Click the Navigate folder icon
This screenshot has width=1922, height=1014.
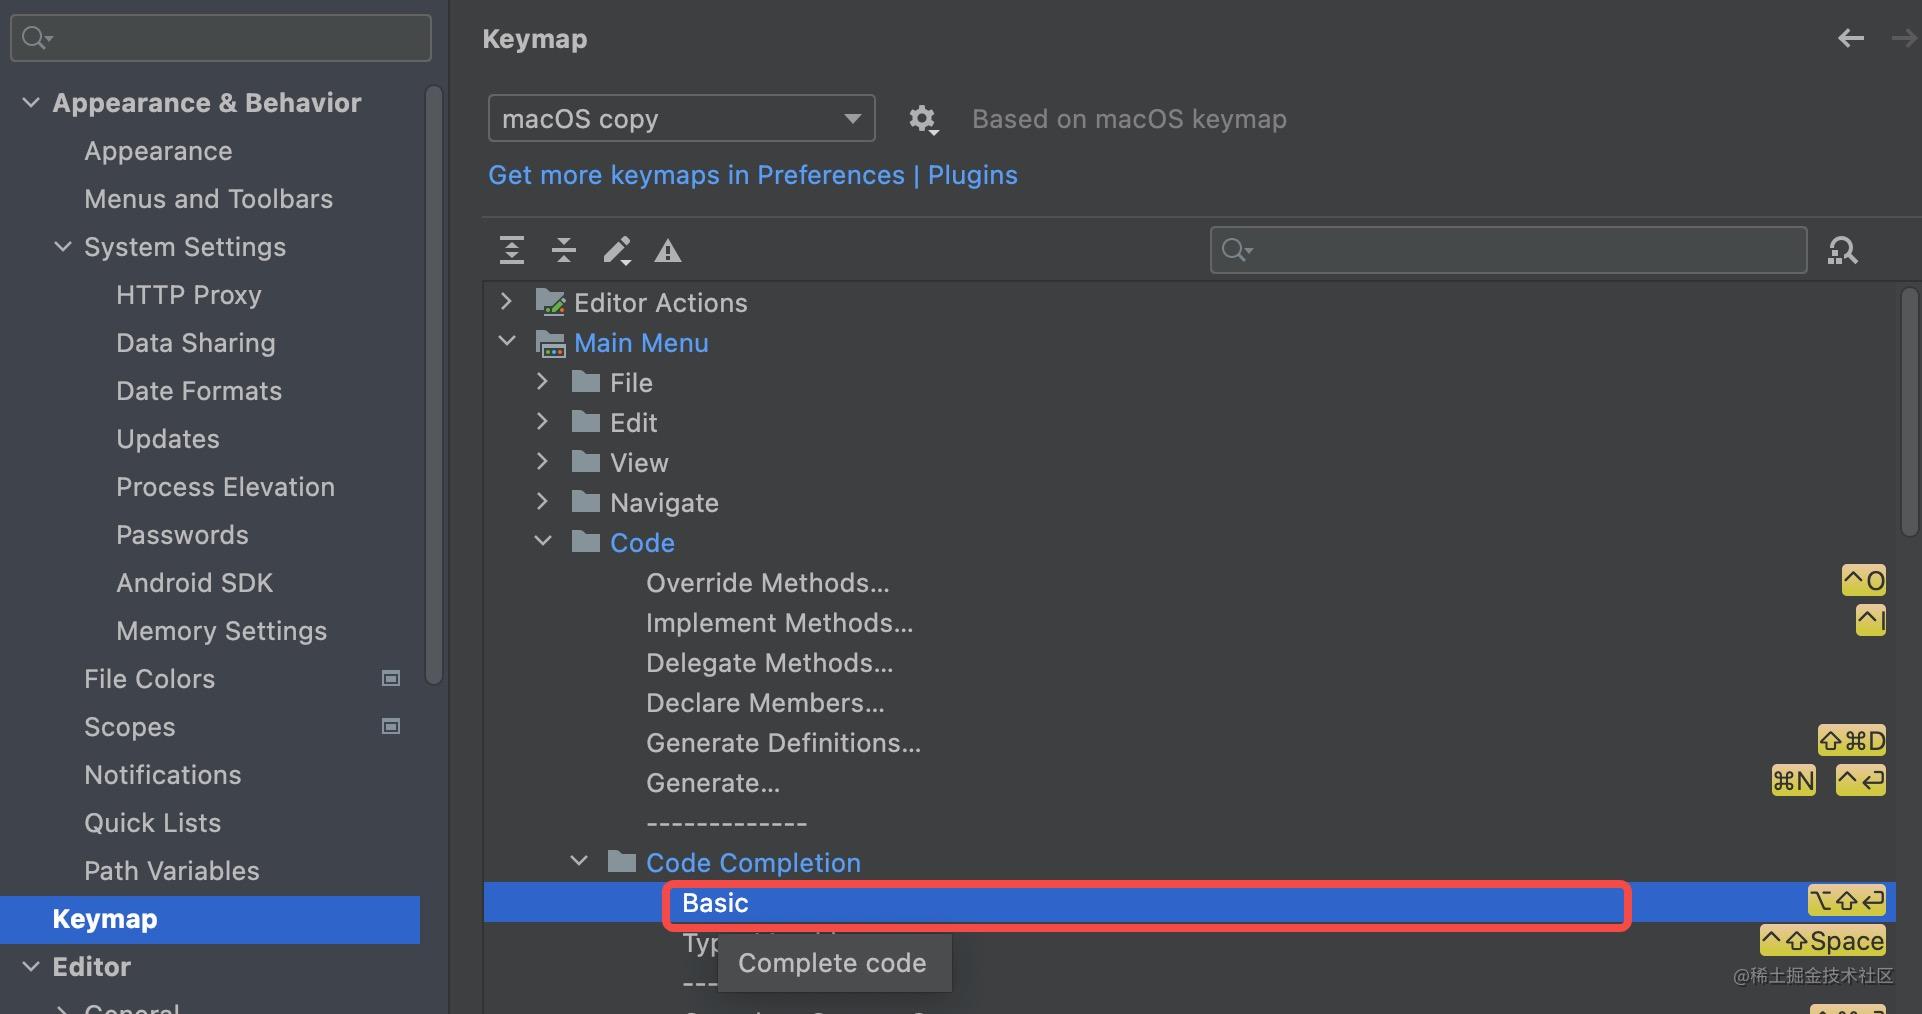(586, 502)
